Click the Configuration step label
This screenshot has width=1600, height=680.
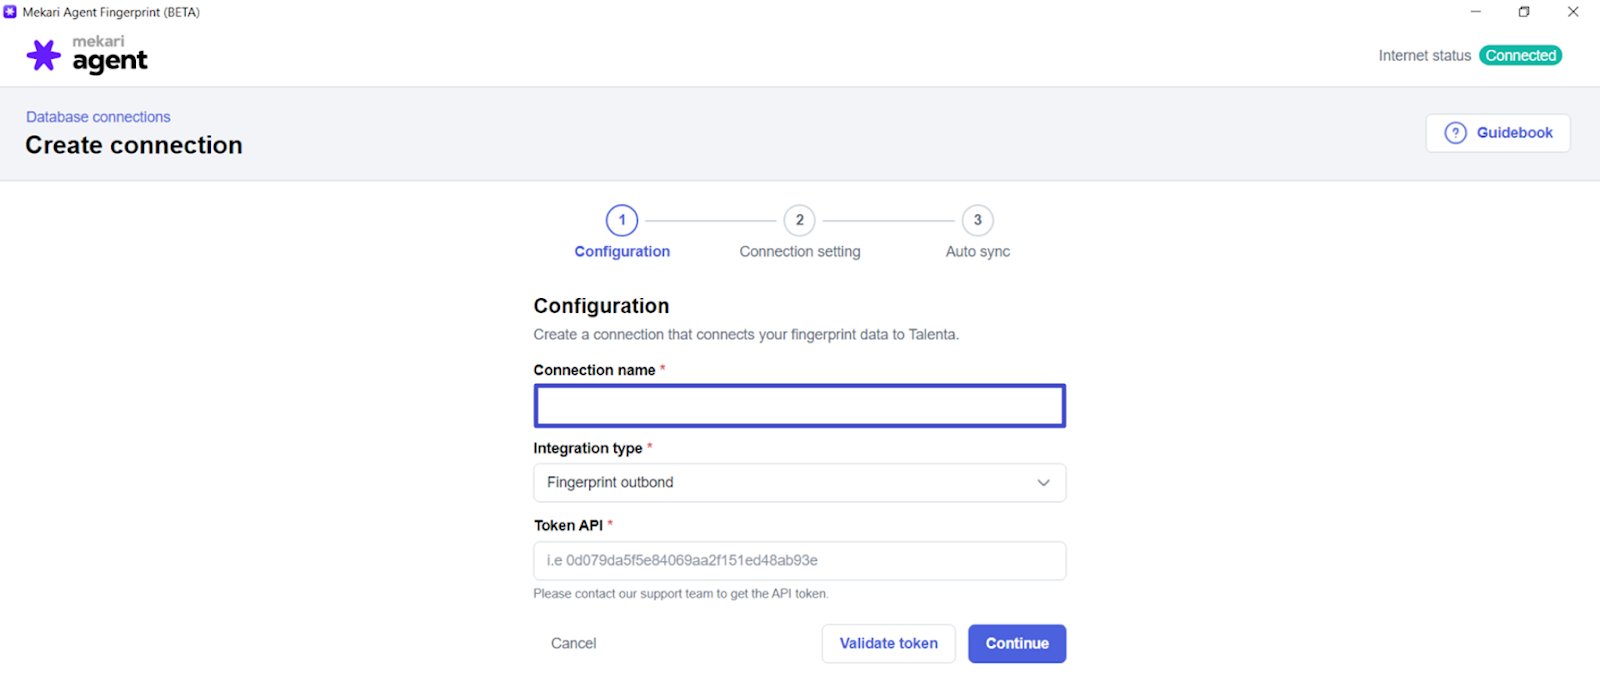622,252
